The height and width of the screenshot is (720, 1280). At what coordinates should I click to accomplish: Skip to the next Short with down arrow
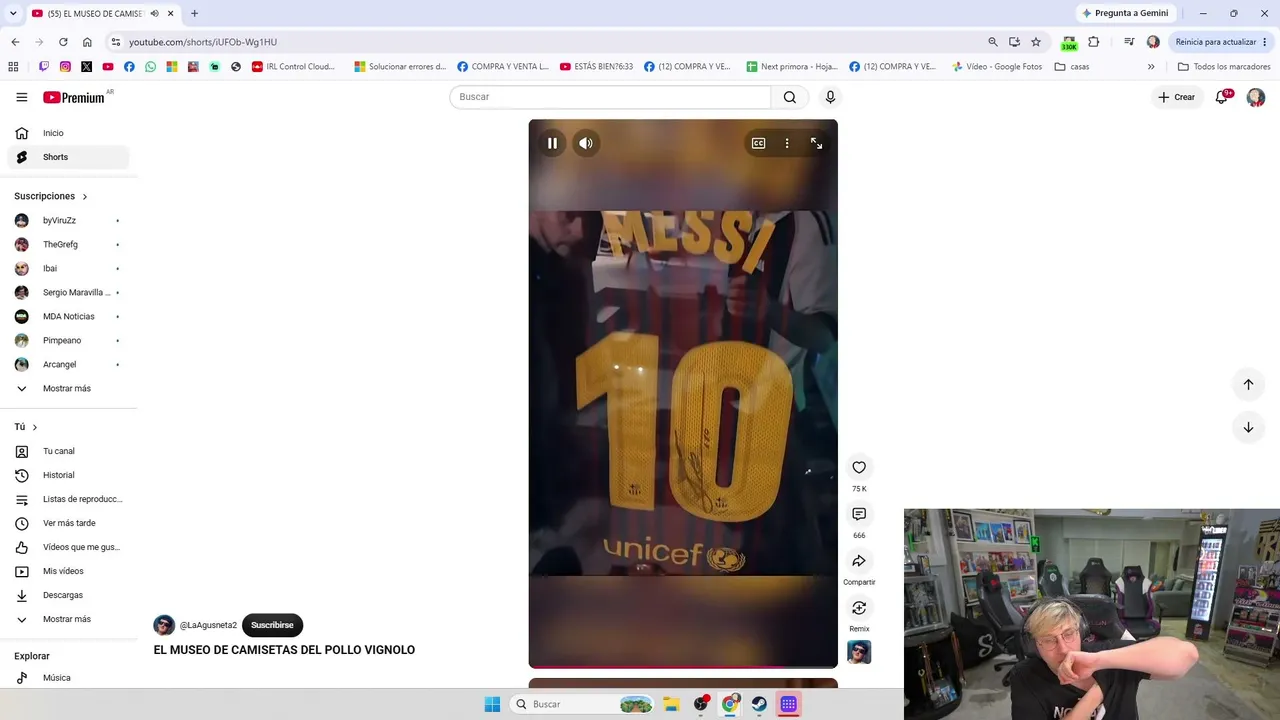pos(1248,427)
